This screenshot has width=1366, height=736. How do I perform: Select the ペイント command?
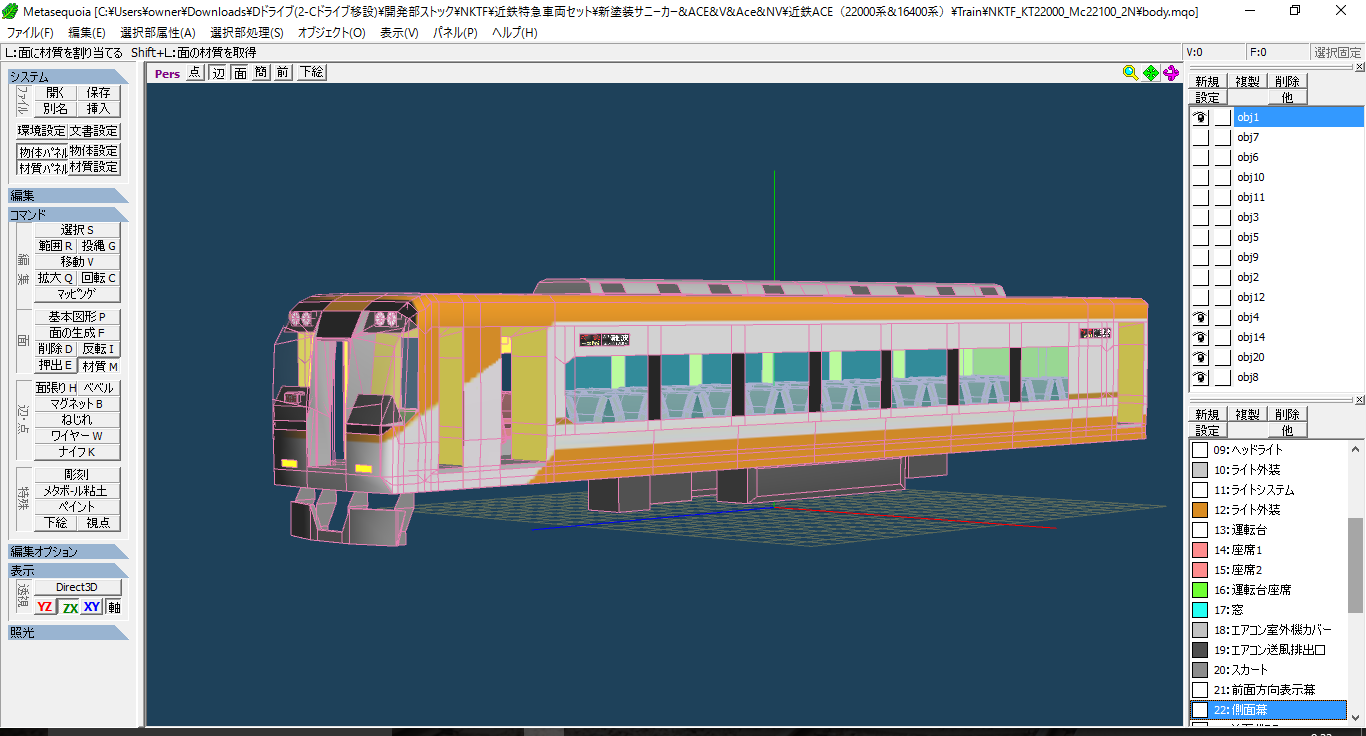coord(77,507)
